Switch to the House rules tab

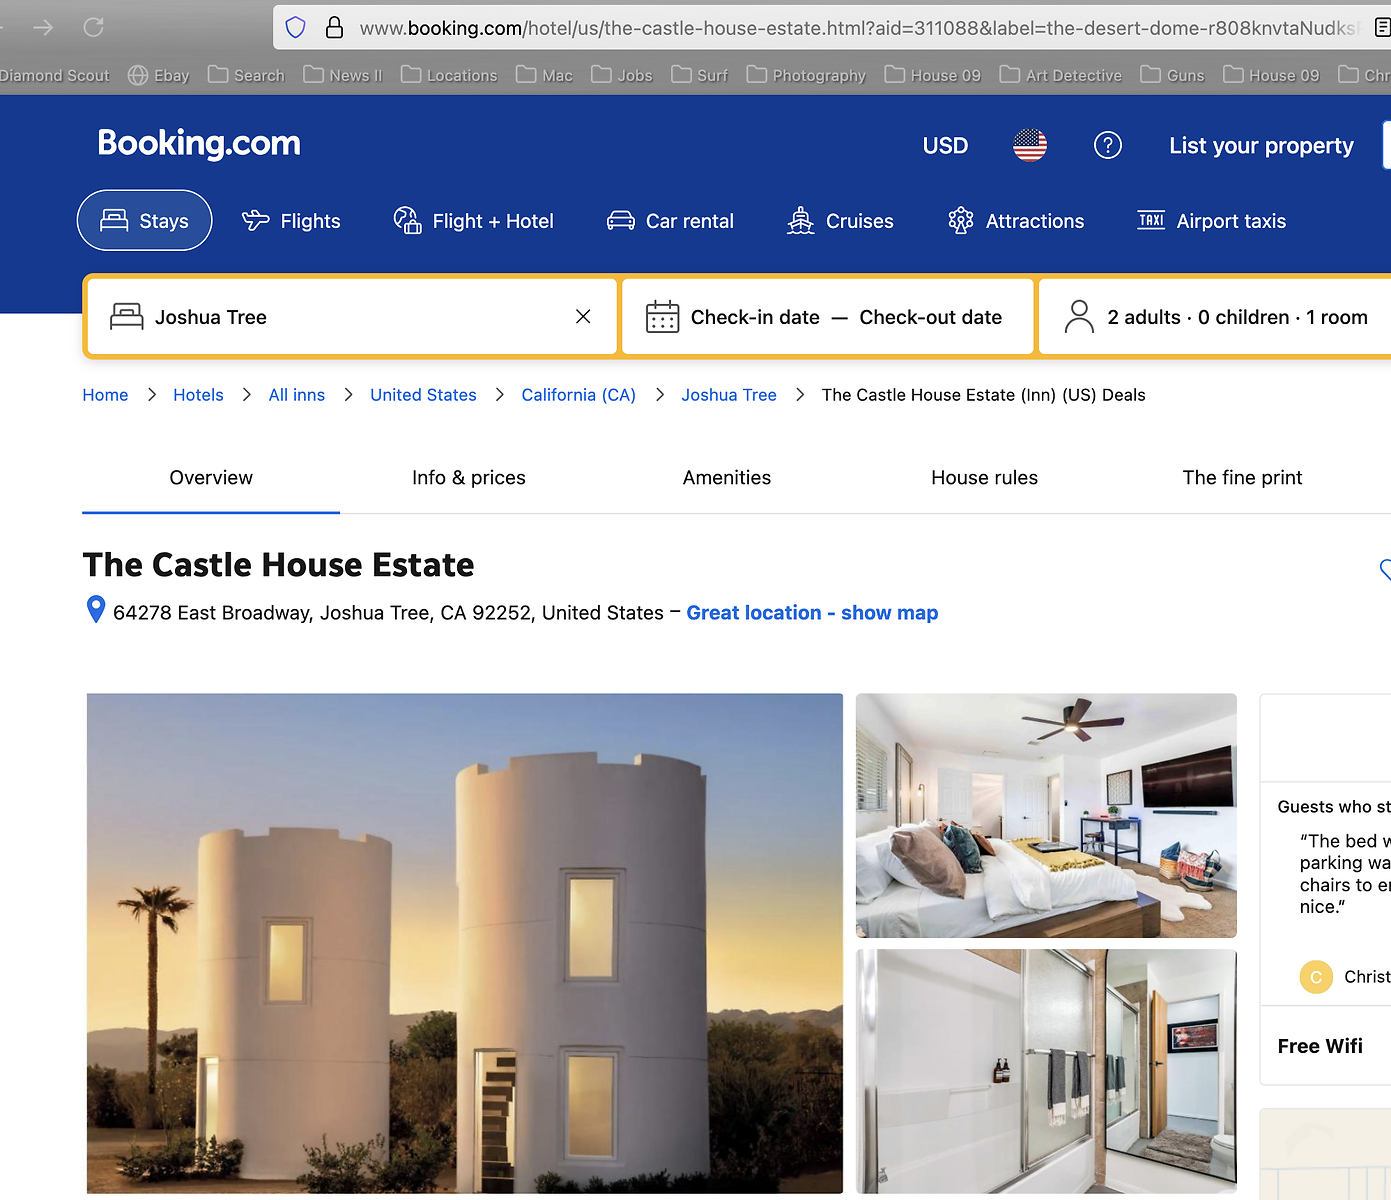point(984,478)
